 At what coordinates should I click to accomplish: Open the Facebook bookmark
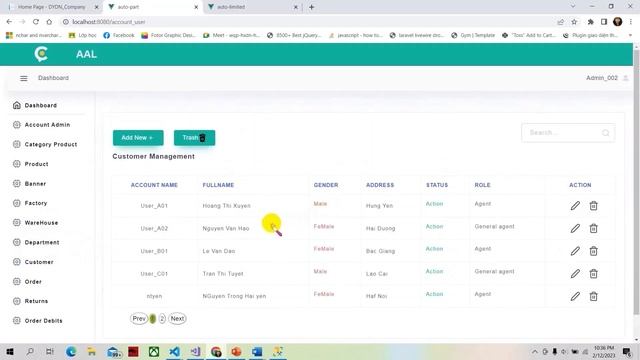[119, 36]
